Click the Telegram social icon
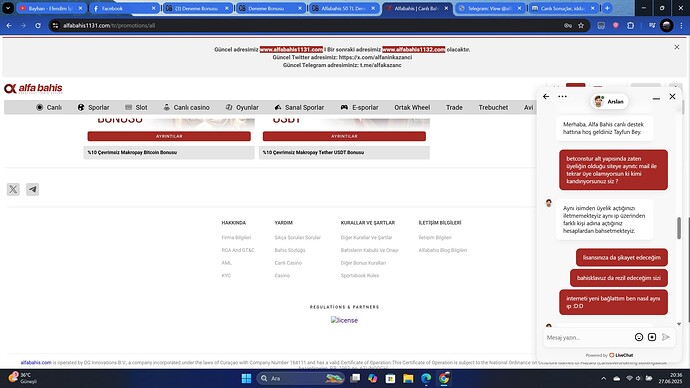690x388 pixels. [33, 189]
